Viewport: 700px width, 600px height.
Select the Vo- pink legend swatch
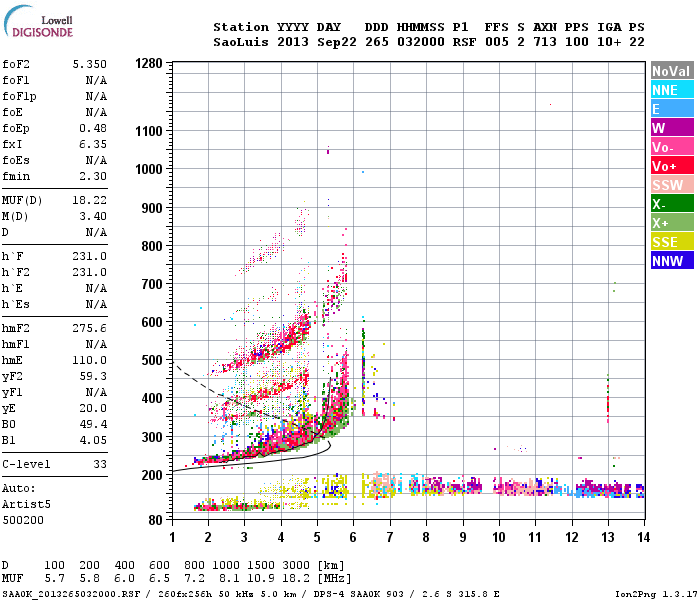point(672,147)
